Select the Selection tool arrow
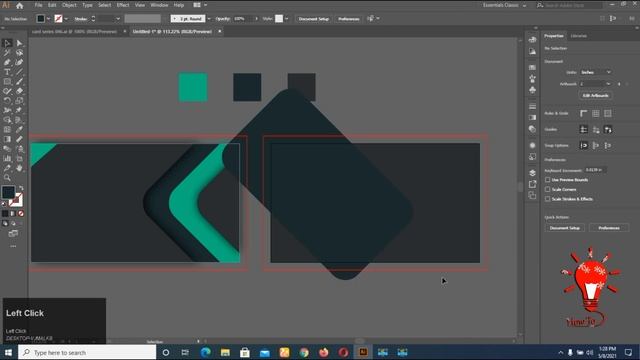This screenshot has height=360, width=640. (x=7, y=43)
